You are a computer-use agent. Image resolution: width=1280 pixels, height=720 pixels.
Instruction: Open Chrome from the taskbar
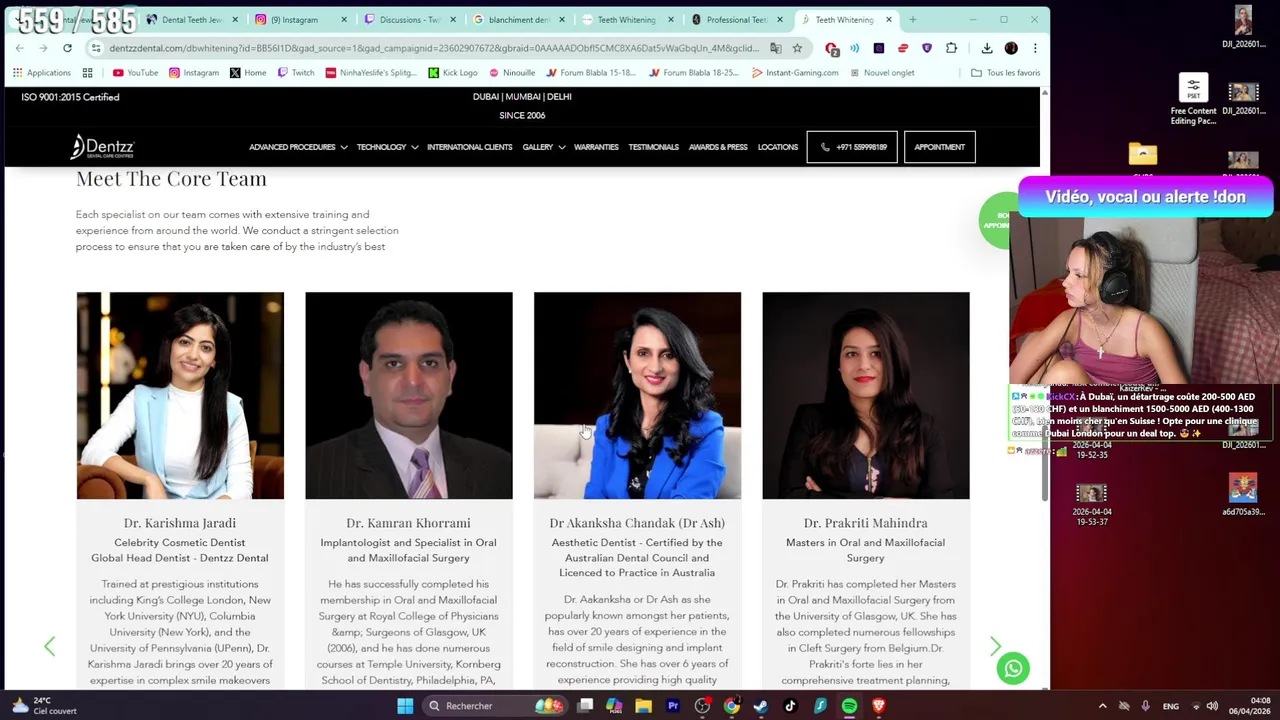coord(732,706)
